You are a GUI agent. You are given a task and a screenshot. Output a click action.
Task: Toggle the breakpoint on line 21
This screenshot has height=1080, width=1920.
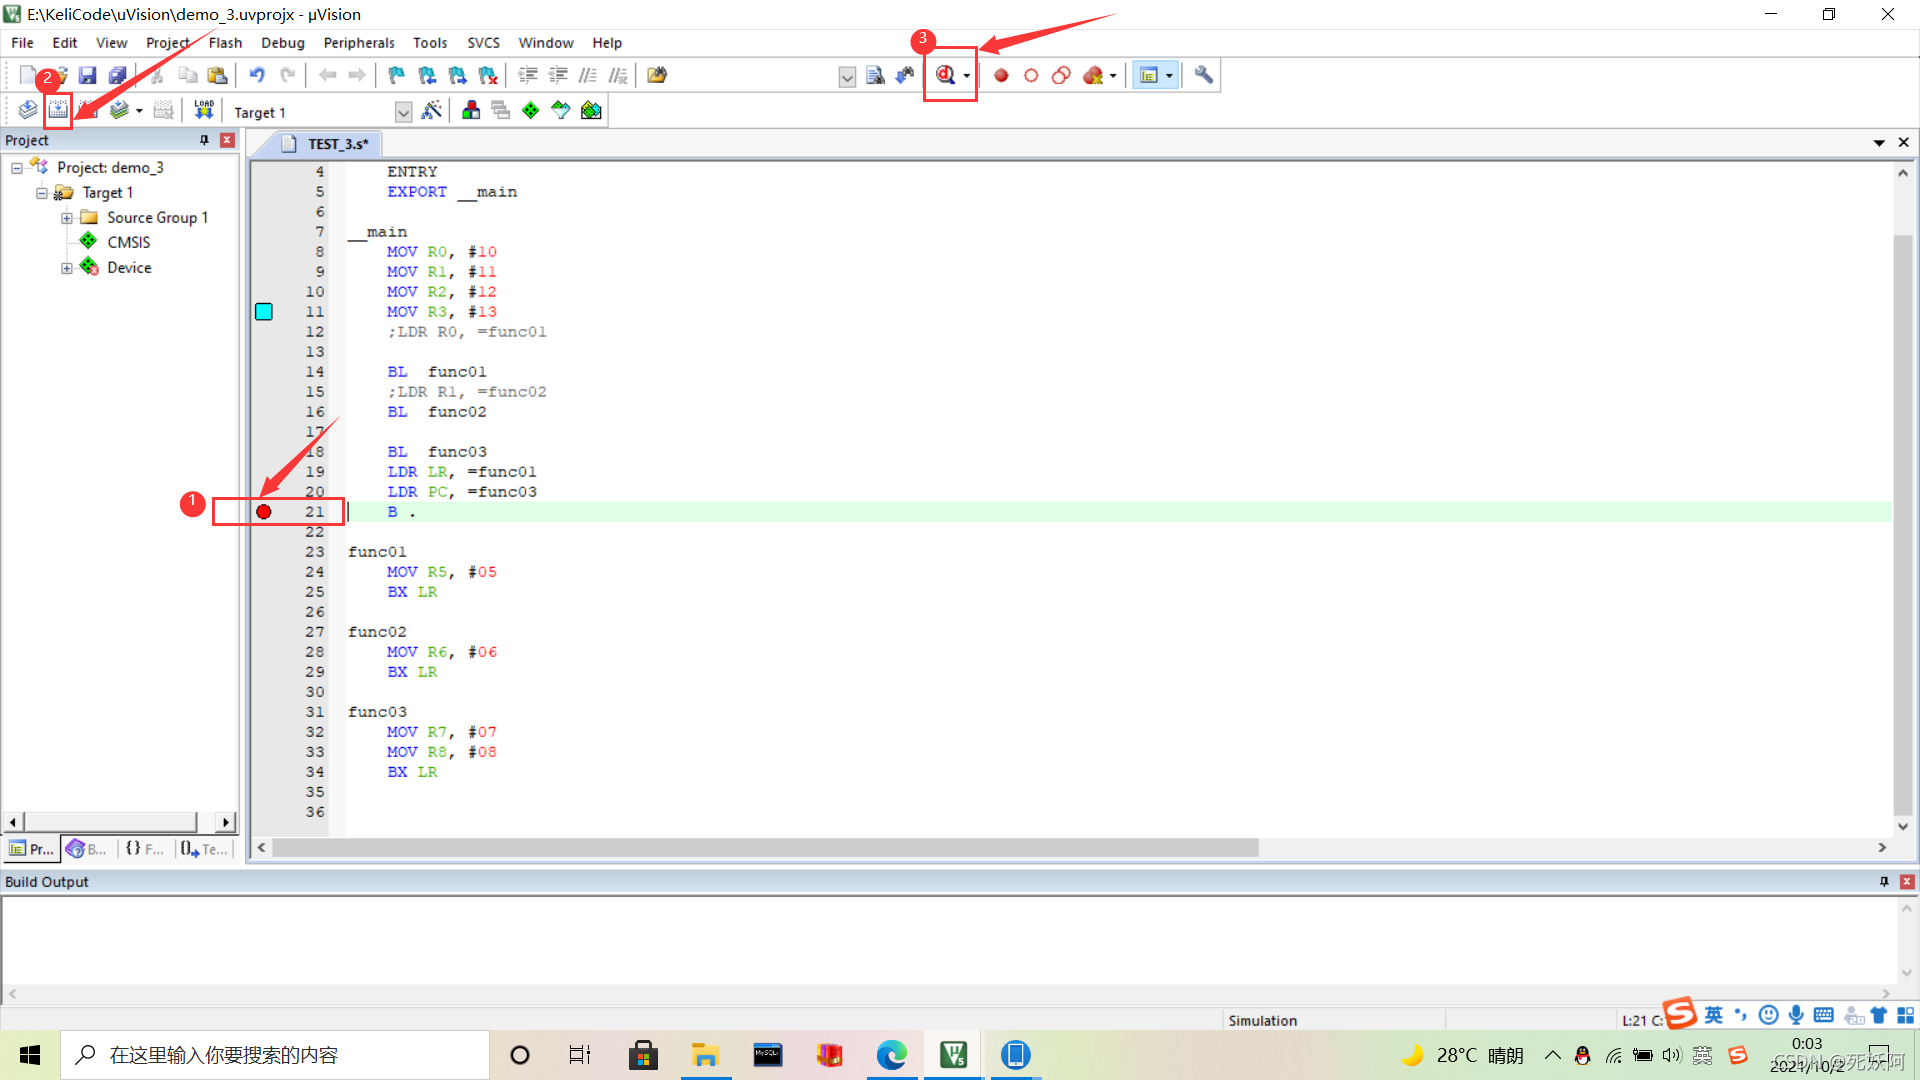point(262,512)
